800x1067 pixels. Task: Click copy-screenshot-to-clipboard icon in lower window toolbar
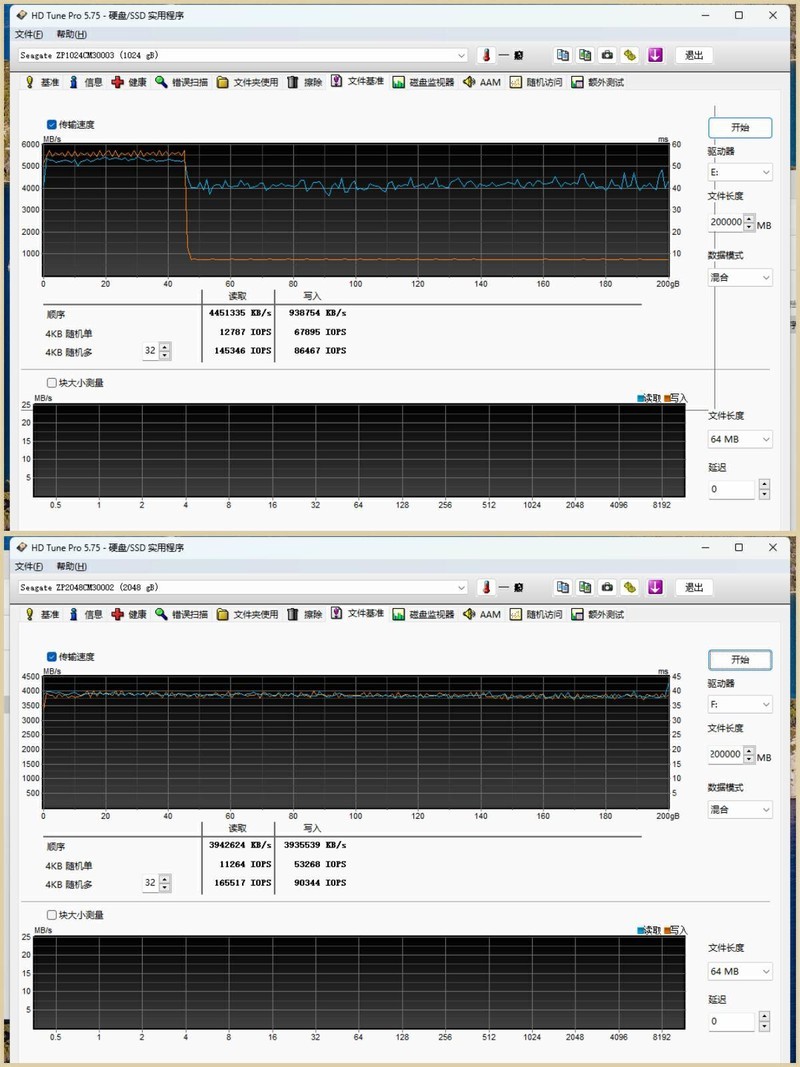pyautogui.click(x=585, y=587)
